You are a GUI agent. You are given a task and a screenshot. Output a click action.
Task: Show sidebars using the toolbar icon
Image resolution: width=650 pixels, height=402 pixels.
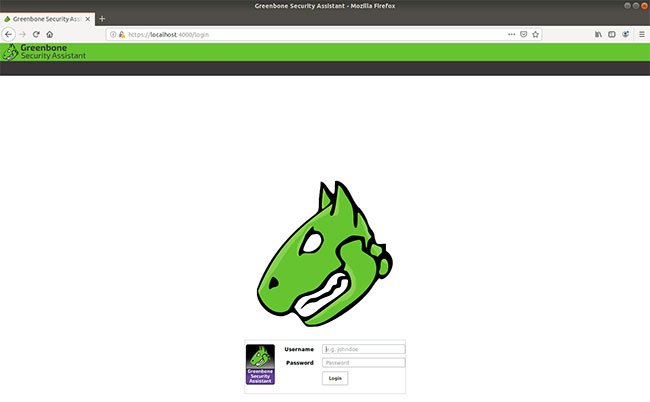[x=611, y=34]
